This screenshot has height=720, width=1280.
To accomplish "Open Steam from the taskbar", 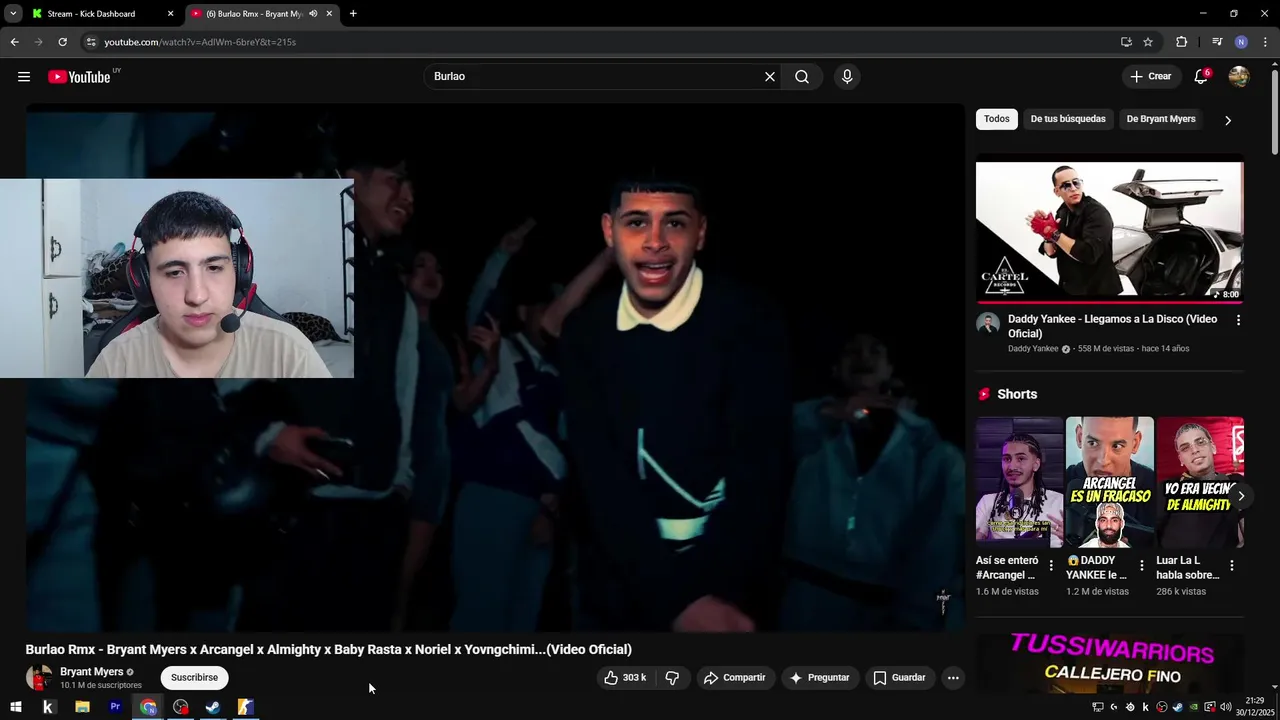I will (x=213, y=707).
